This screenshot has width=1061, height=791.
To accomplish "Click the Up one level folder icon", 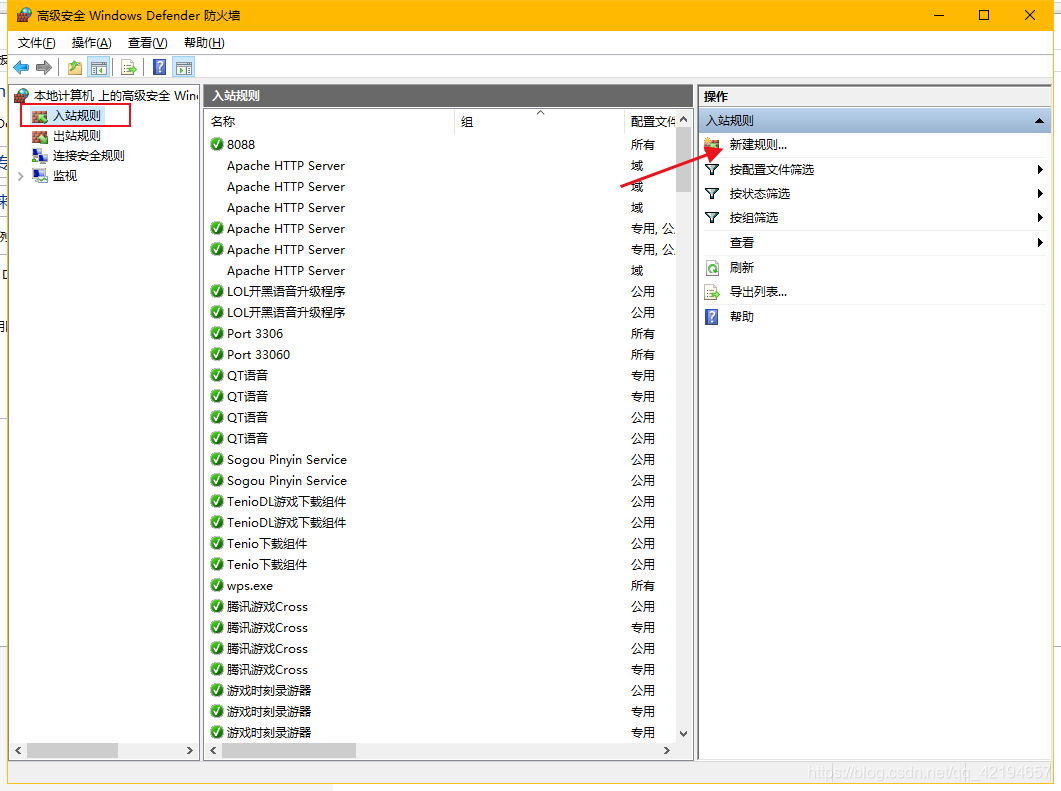I will coord(74,68).
